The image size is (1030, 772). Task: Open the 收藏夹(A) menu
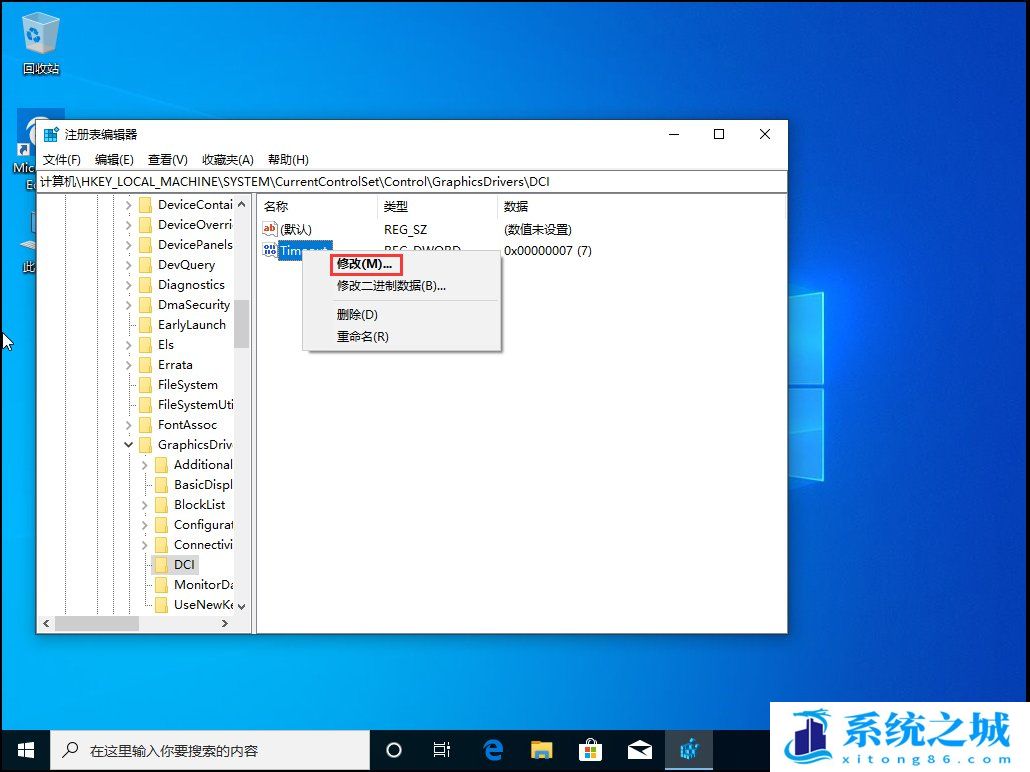click(x=227, y=160)
